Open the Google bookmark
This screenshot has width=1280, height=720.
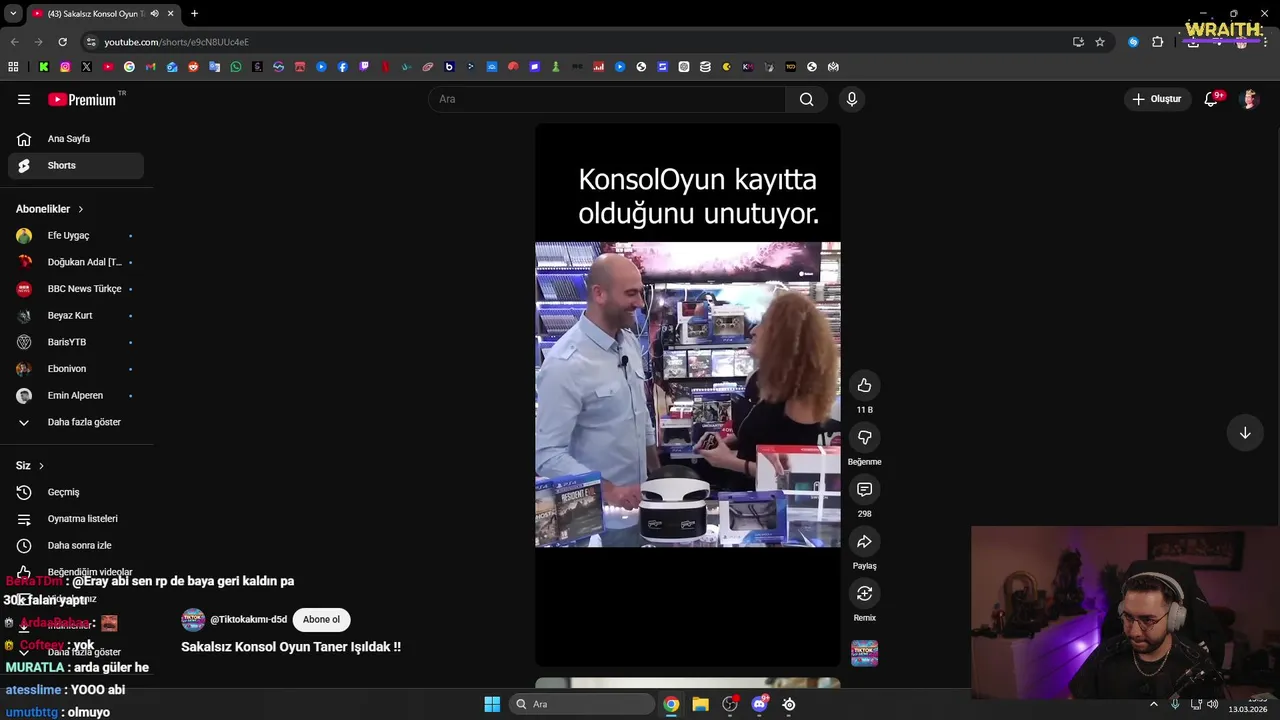tap(129, 67)
